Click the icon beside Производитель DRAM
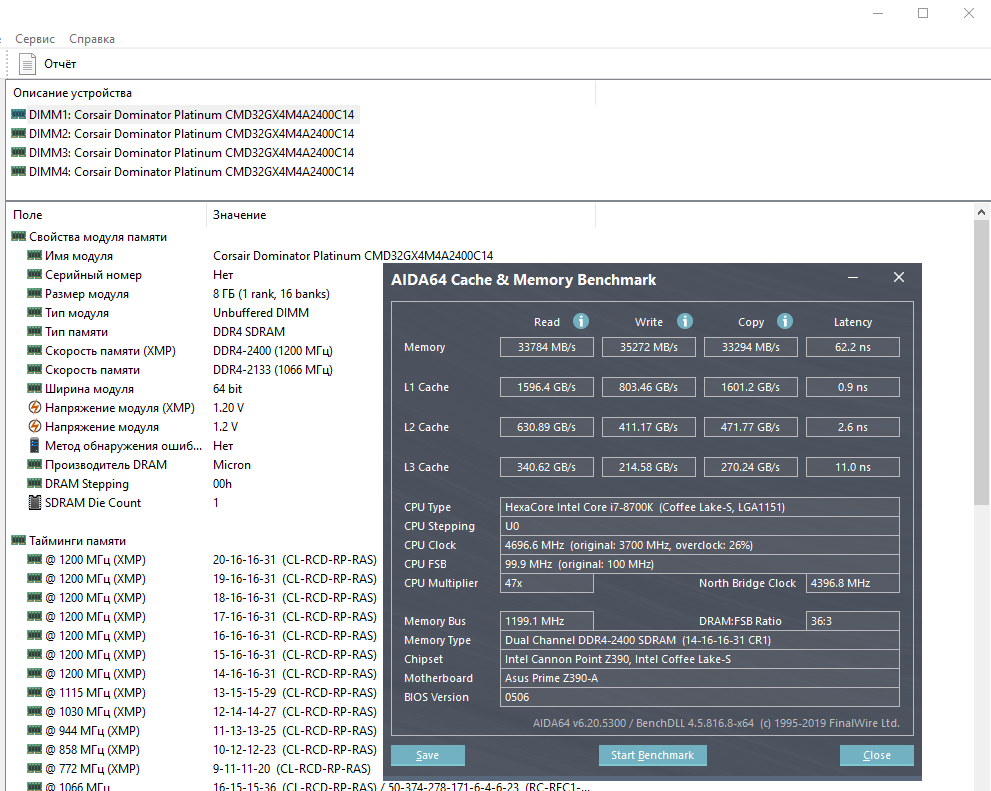The image size is (991, 791). [35, 464]
